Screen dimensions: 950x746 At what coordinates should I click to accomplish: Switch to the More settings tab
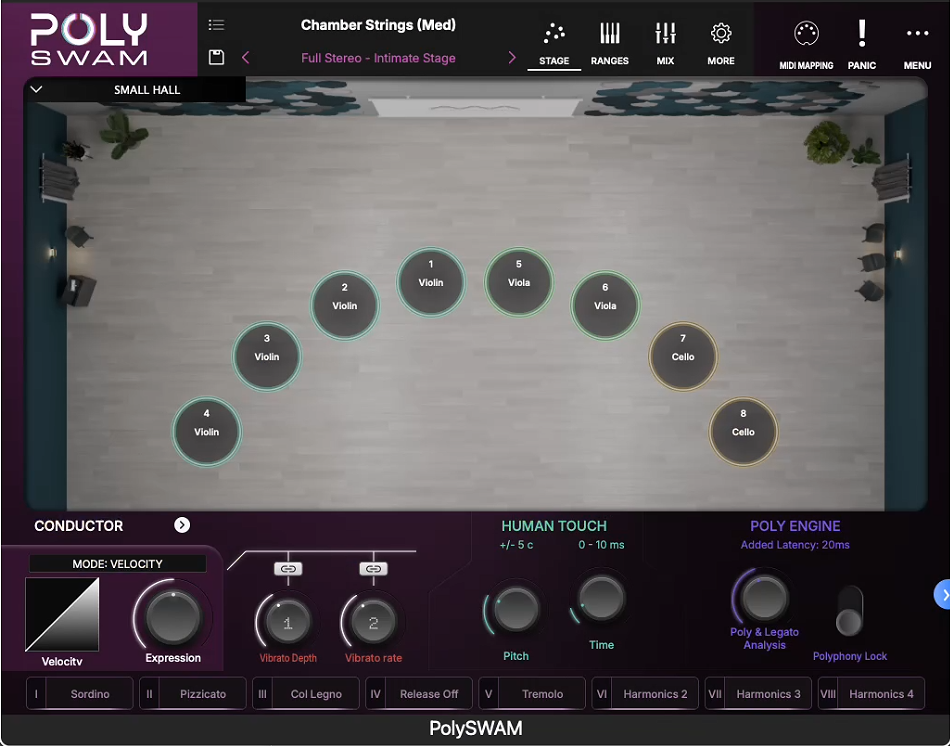(721, 44)
